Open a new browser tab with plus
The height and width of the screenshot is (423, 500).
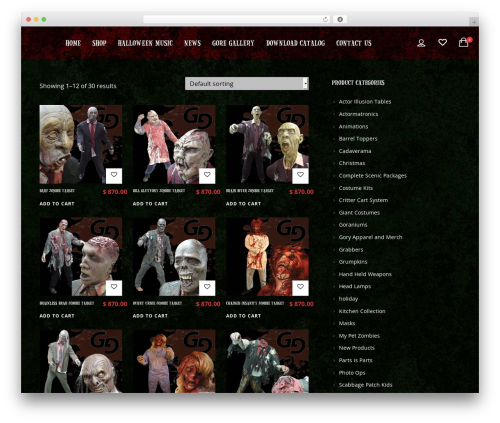coord(474,22)
